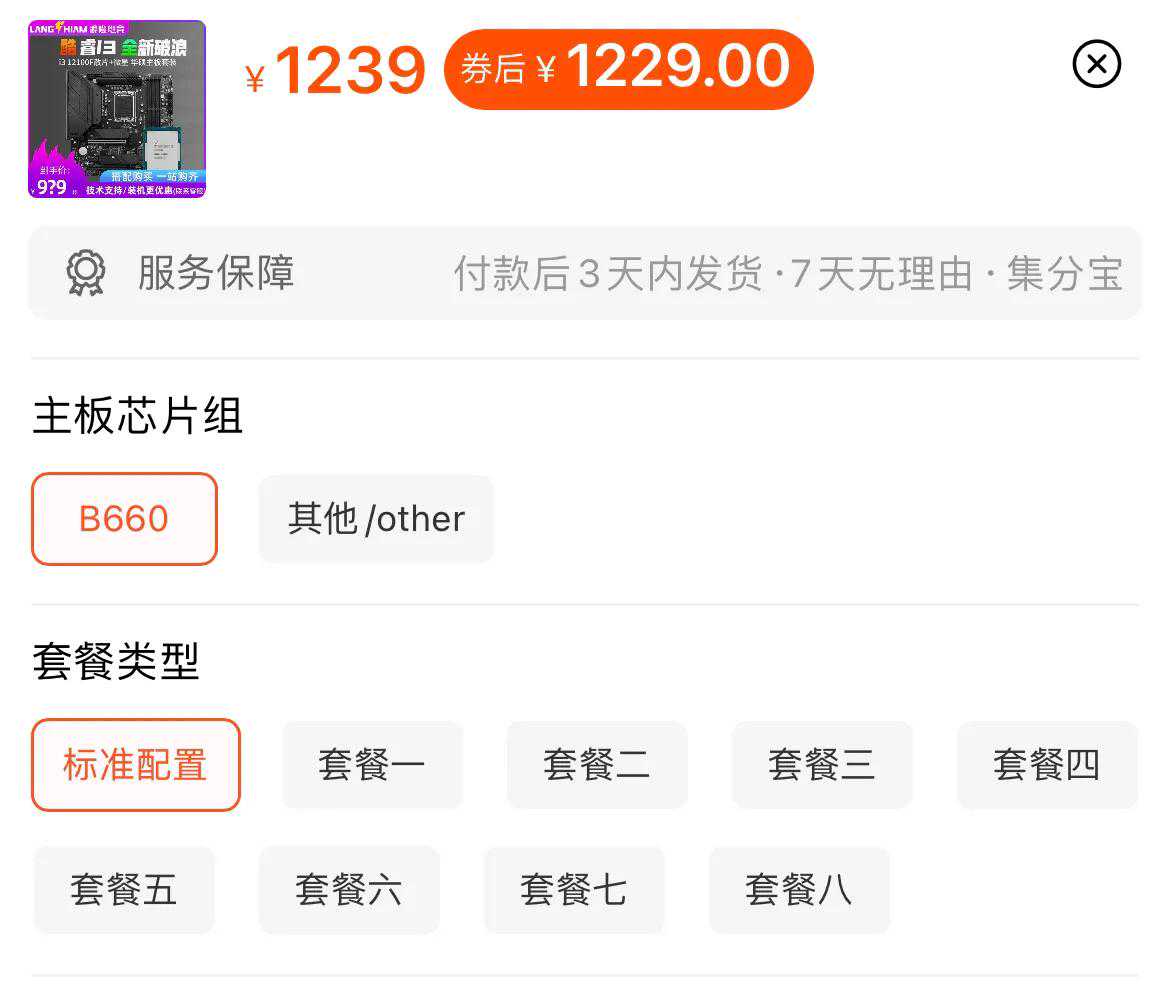Click the 套餐类型 section heading
1170x996 pixels.
point(116,662)
